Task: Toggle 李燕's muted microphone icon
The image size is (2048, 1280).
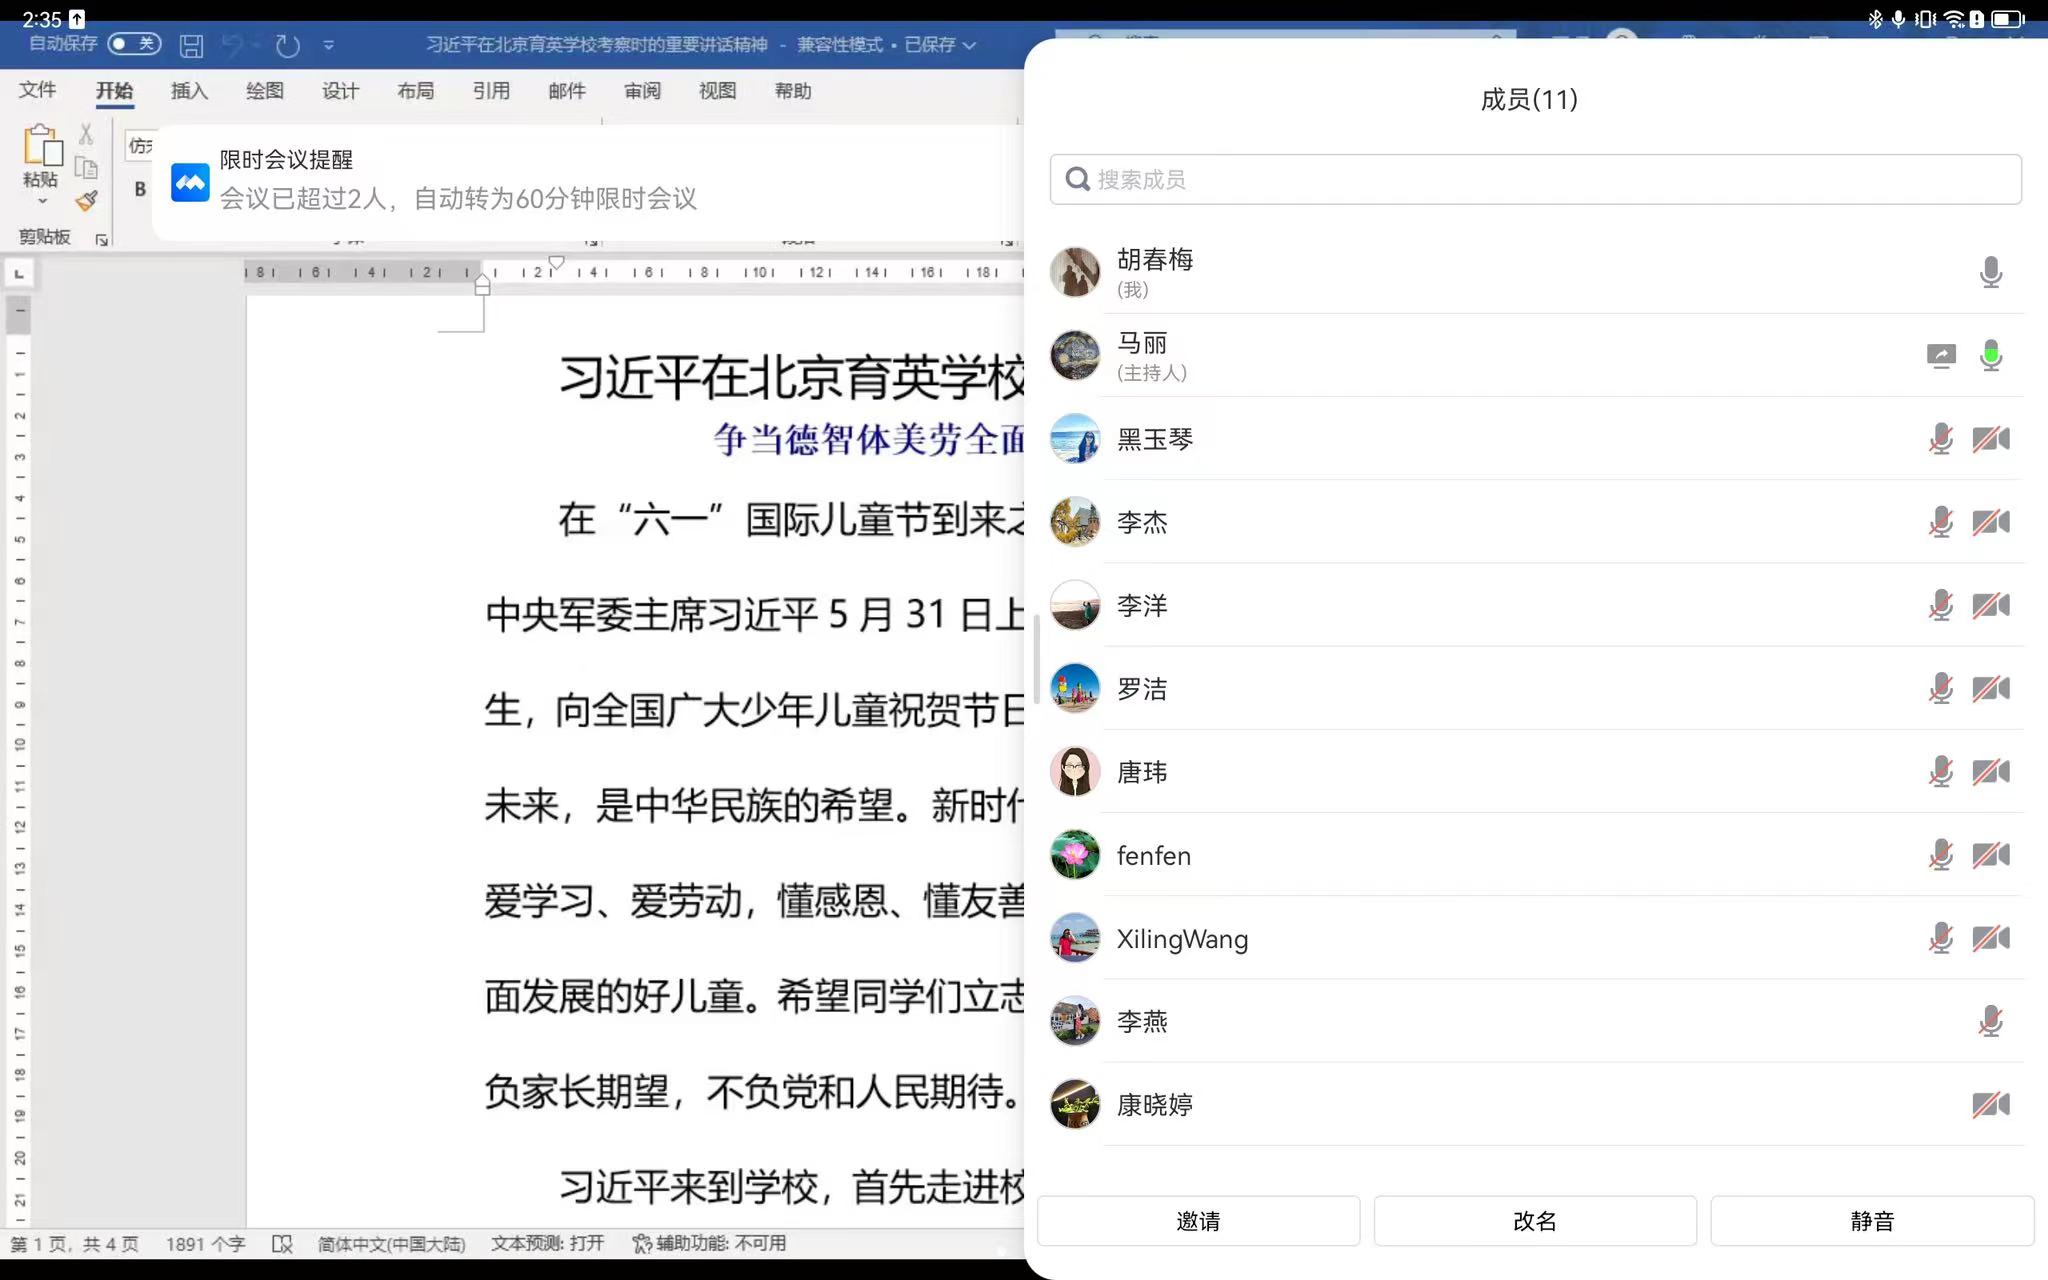Action: point(1990,1022)
